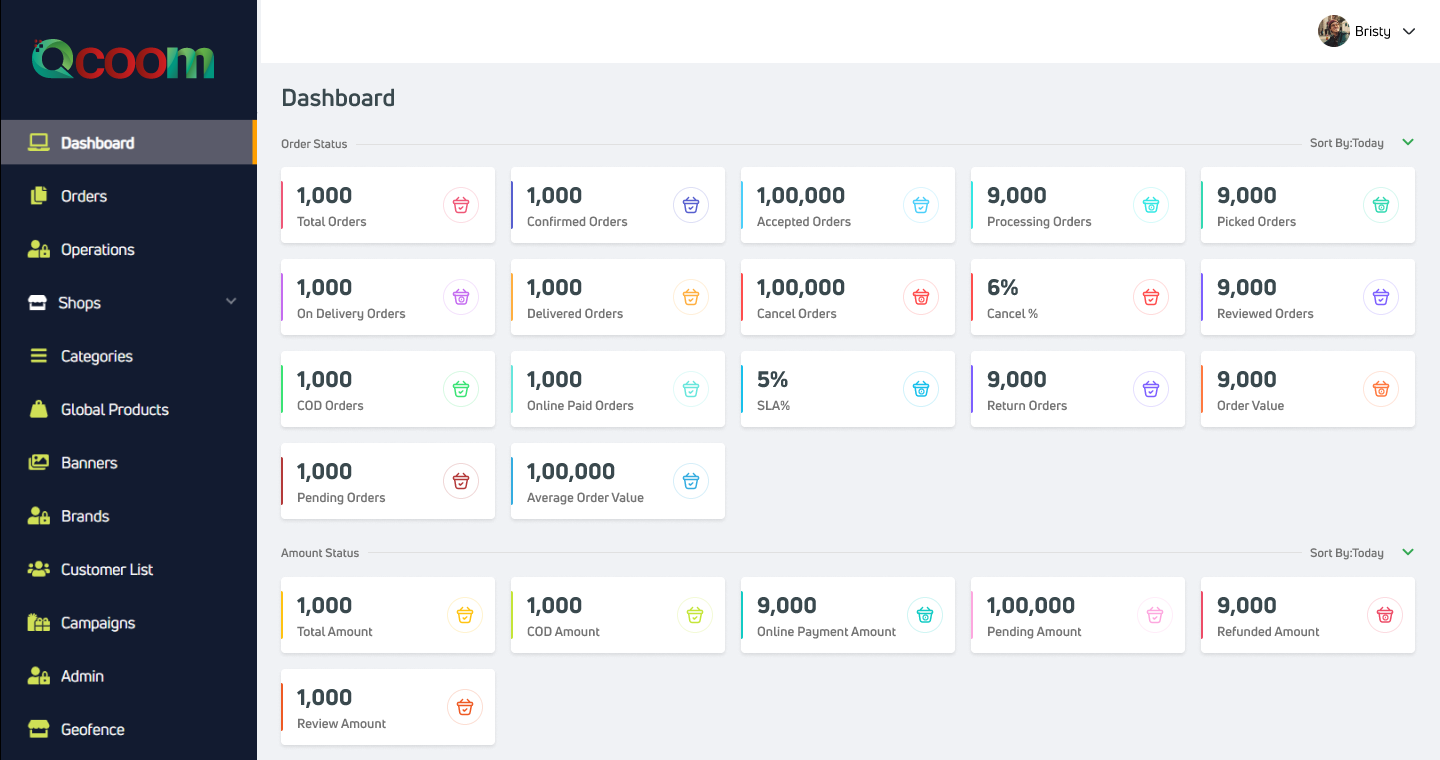
Task: Open Amount Status Sort By dropdown
Action: (1408, 552)
